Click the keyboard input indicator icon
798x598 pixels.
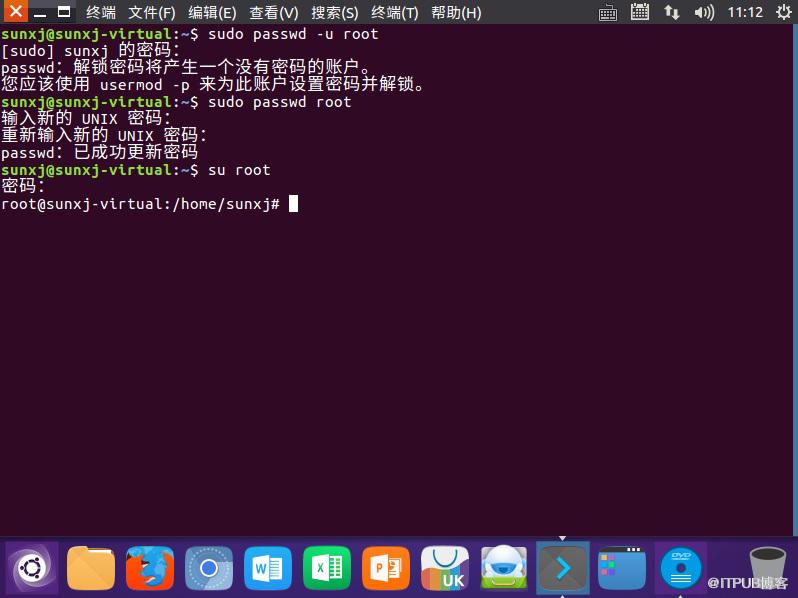tap(608, 12)
